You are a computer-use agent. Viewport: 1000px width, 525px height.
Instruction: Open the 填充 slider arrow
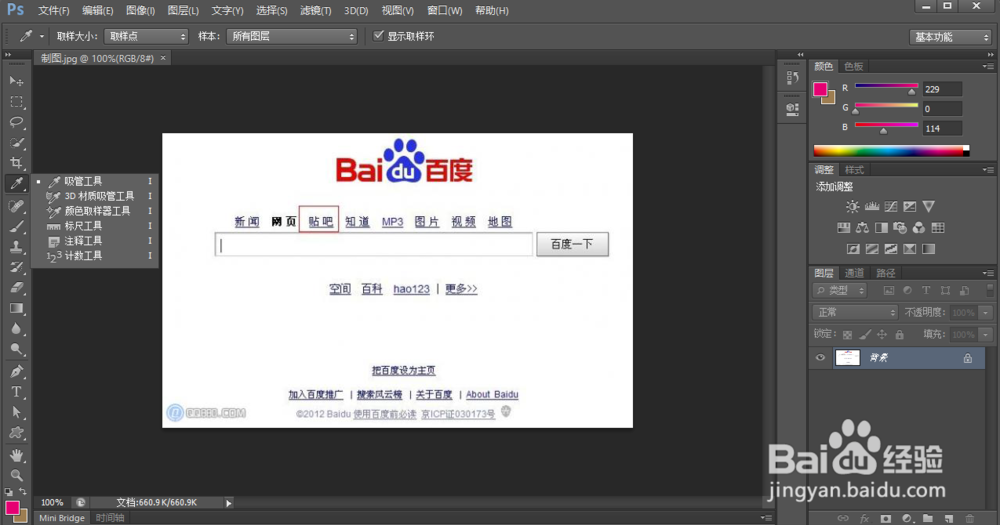click(x=986, y=335)
